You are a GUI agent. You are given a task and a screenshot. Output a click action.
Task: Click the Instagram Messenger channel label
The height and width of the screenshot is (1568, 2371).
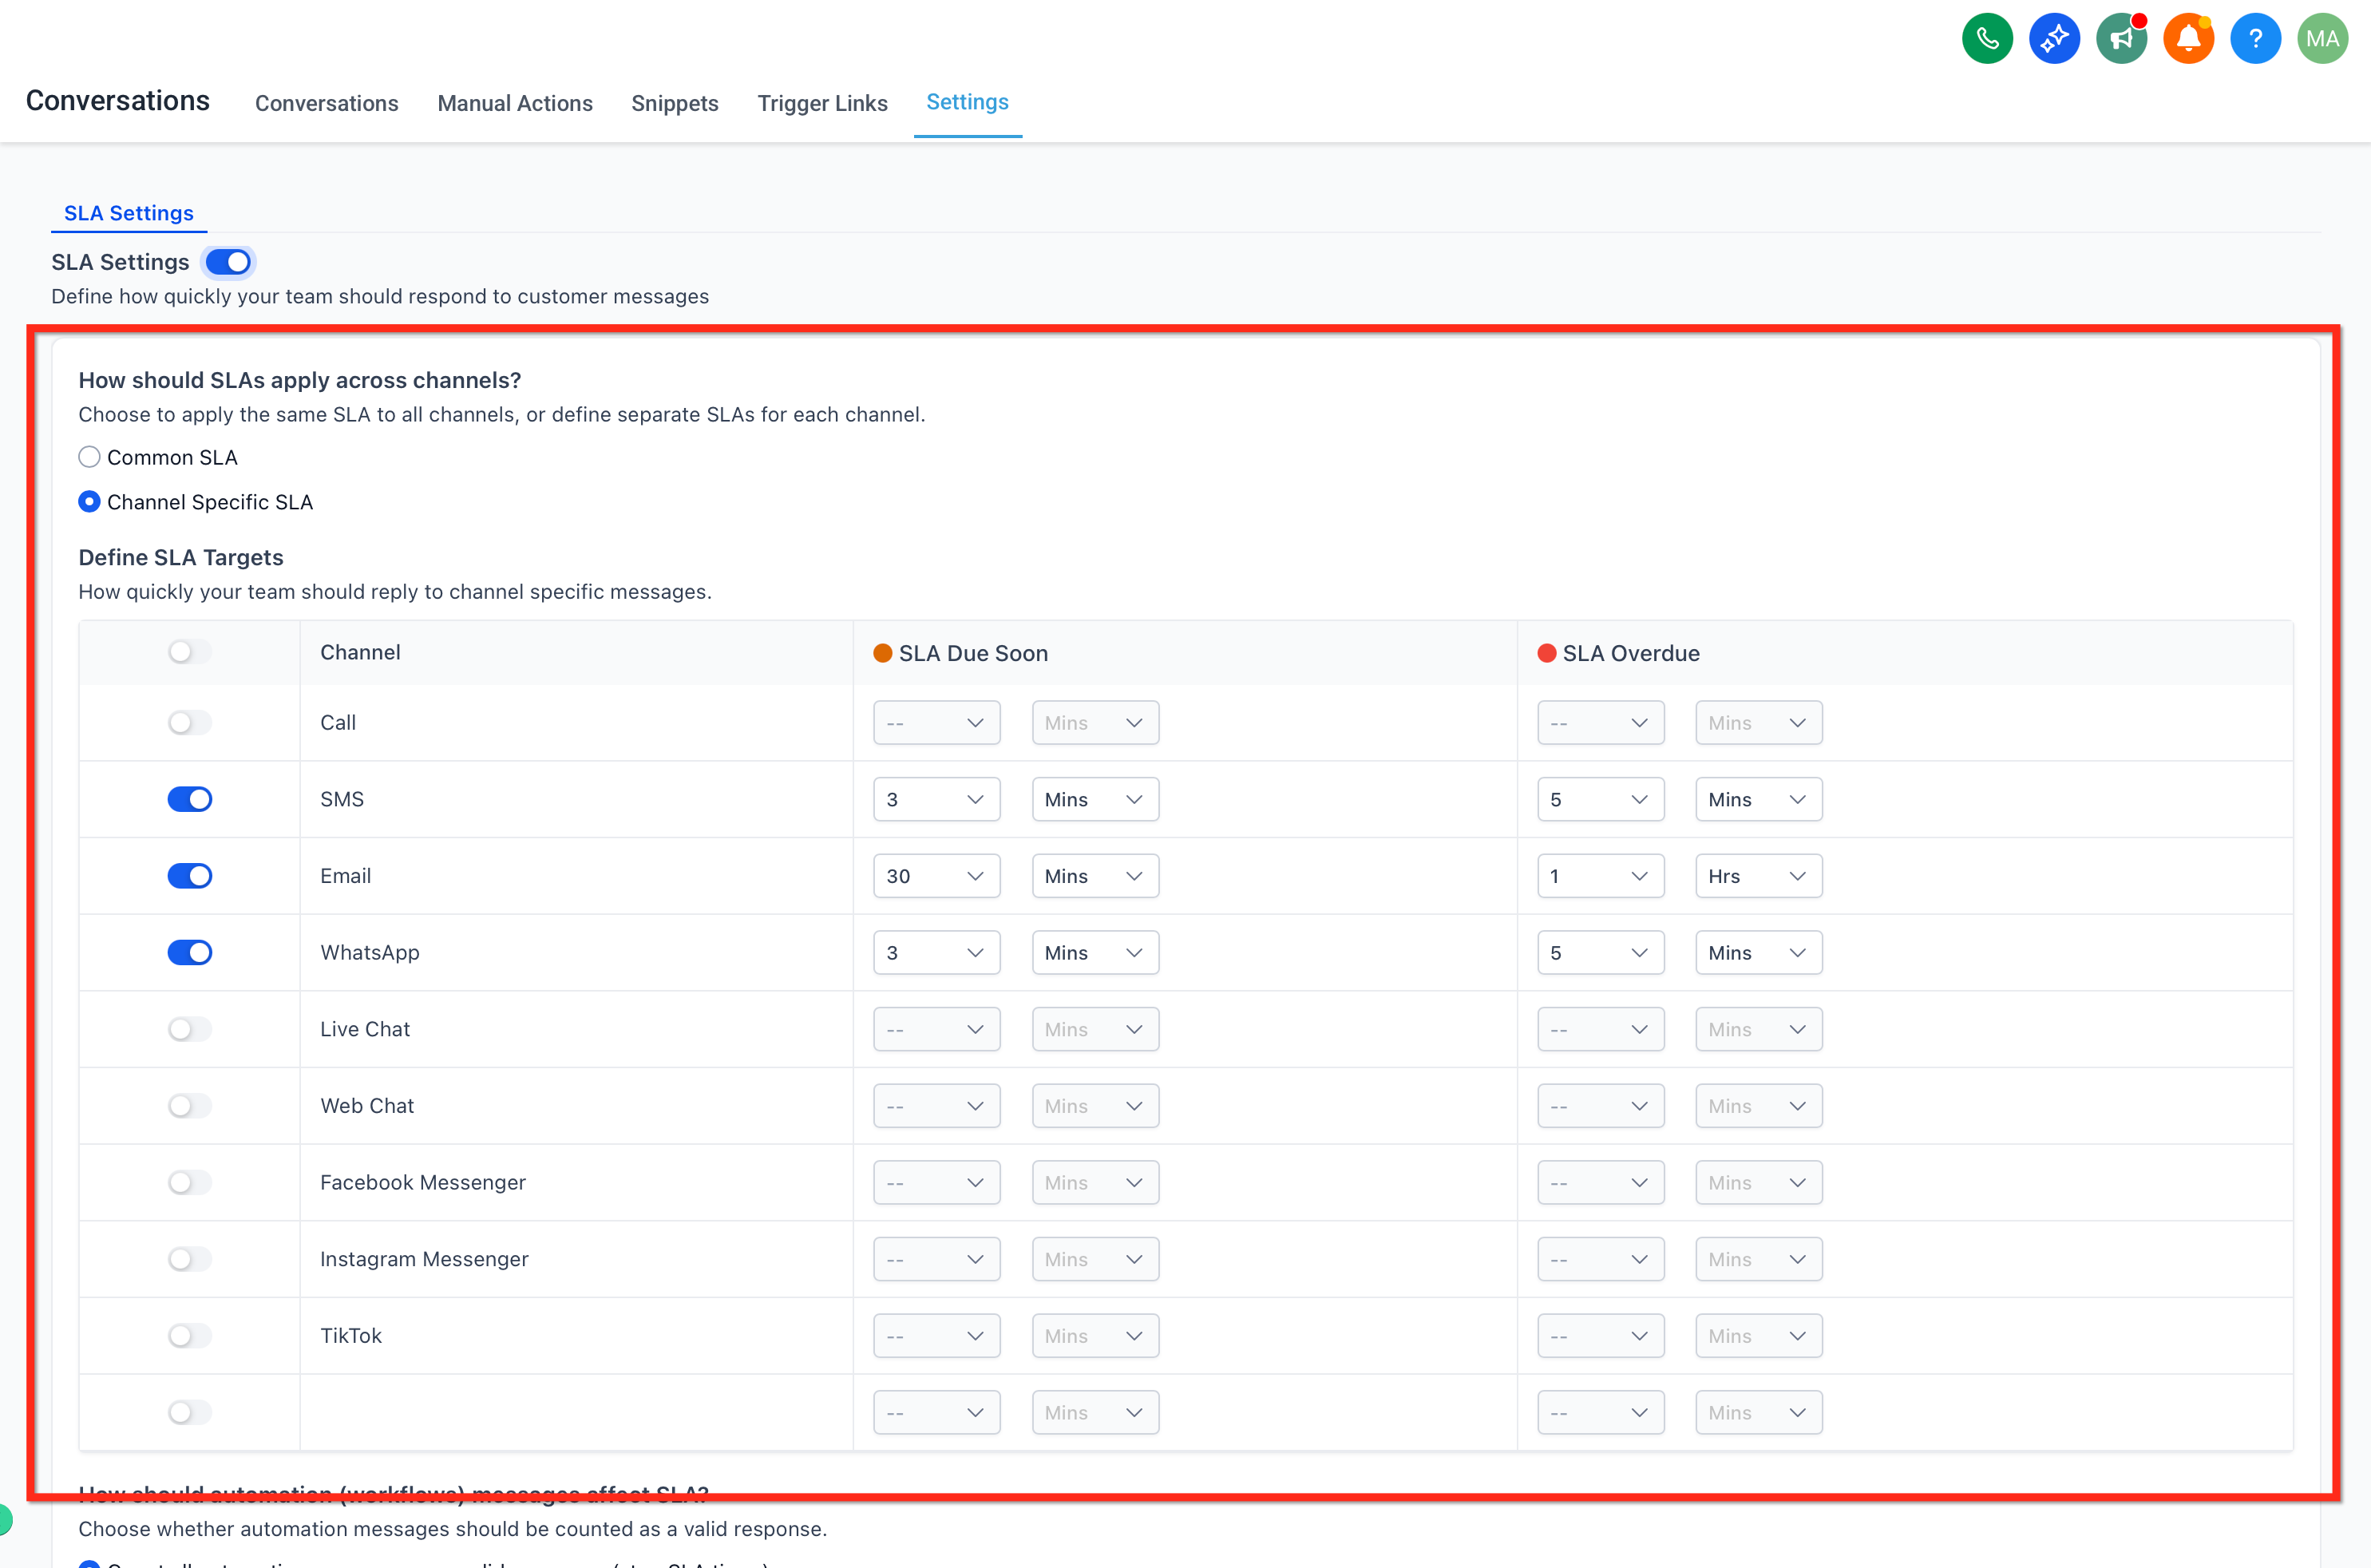pyautogui.click(x=424, y=1259)
